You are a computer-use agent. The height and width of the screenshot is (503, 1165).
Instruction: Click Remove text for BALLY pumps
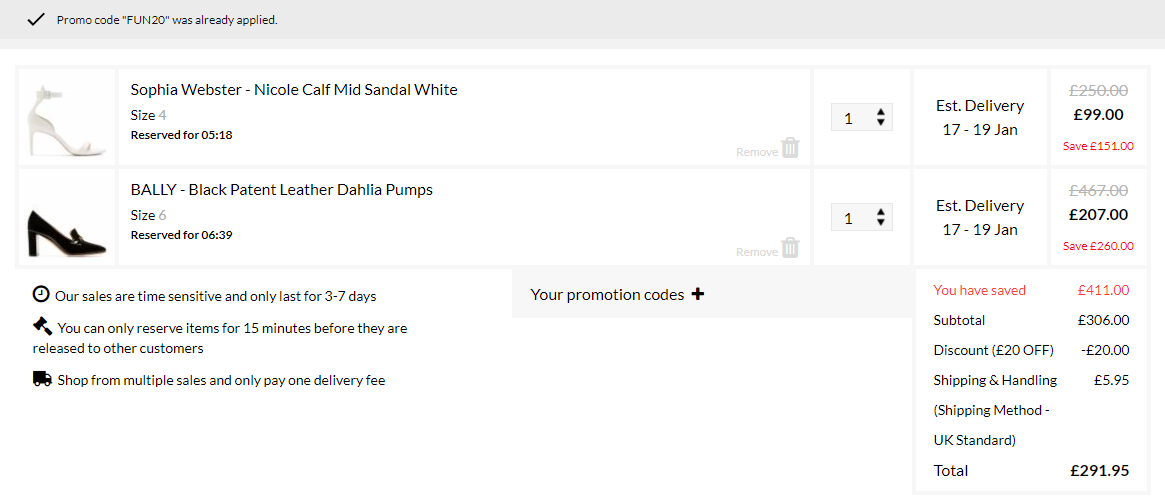coord(757,252)
